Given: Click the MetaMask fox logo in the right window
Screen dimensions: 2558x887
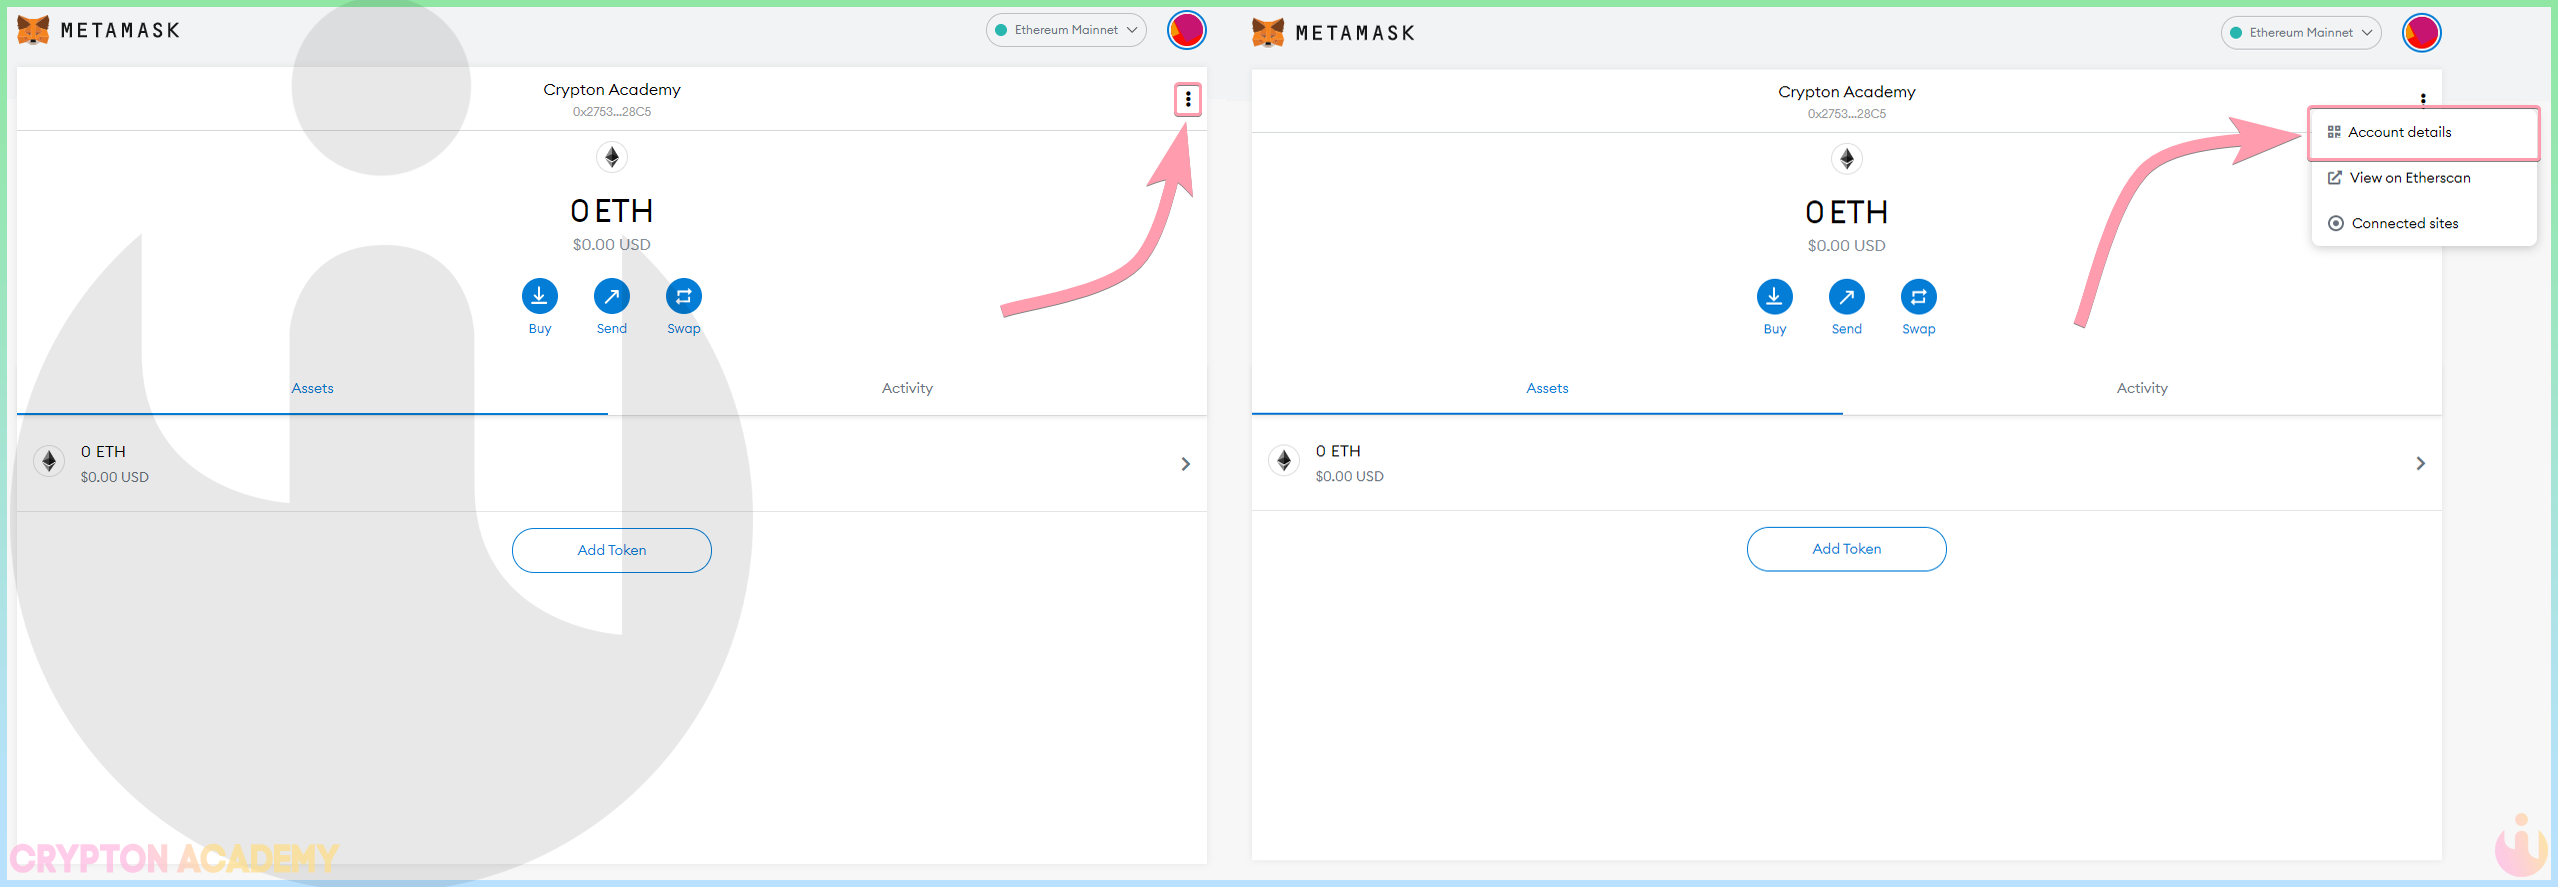Looking at the screenshot, I should point(1268,33).
